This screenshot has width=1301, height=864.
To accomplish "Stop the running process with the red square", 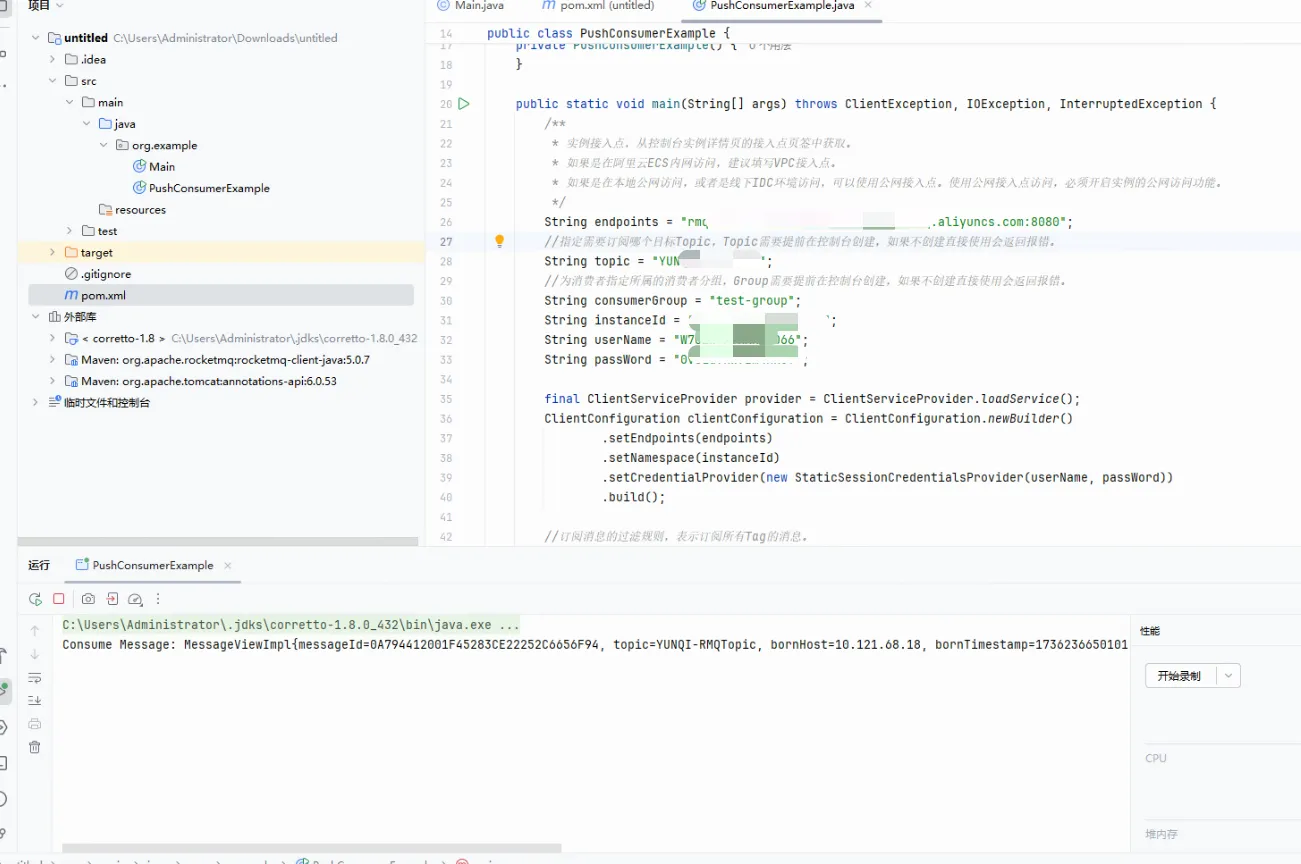I will pos(59,599).
